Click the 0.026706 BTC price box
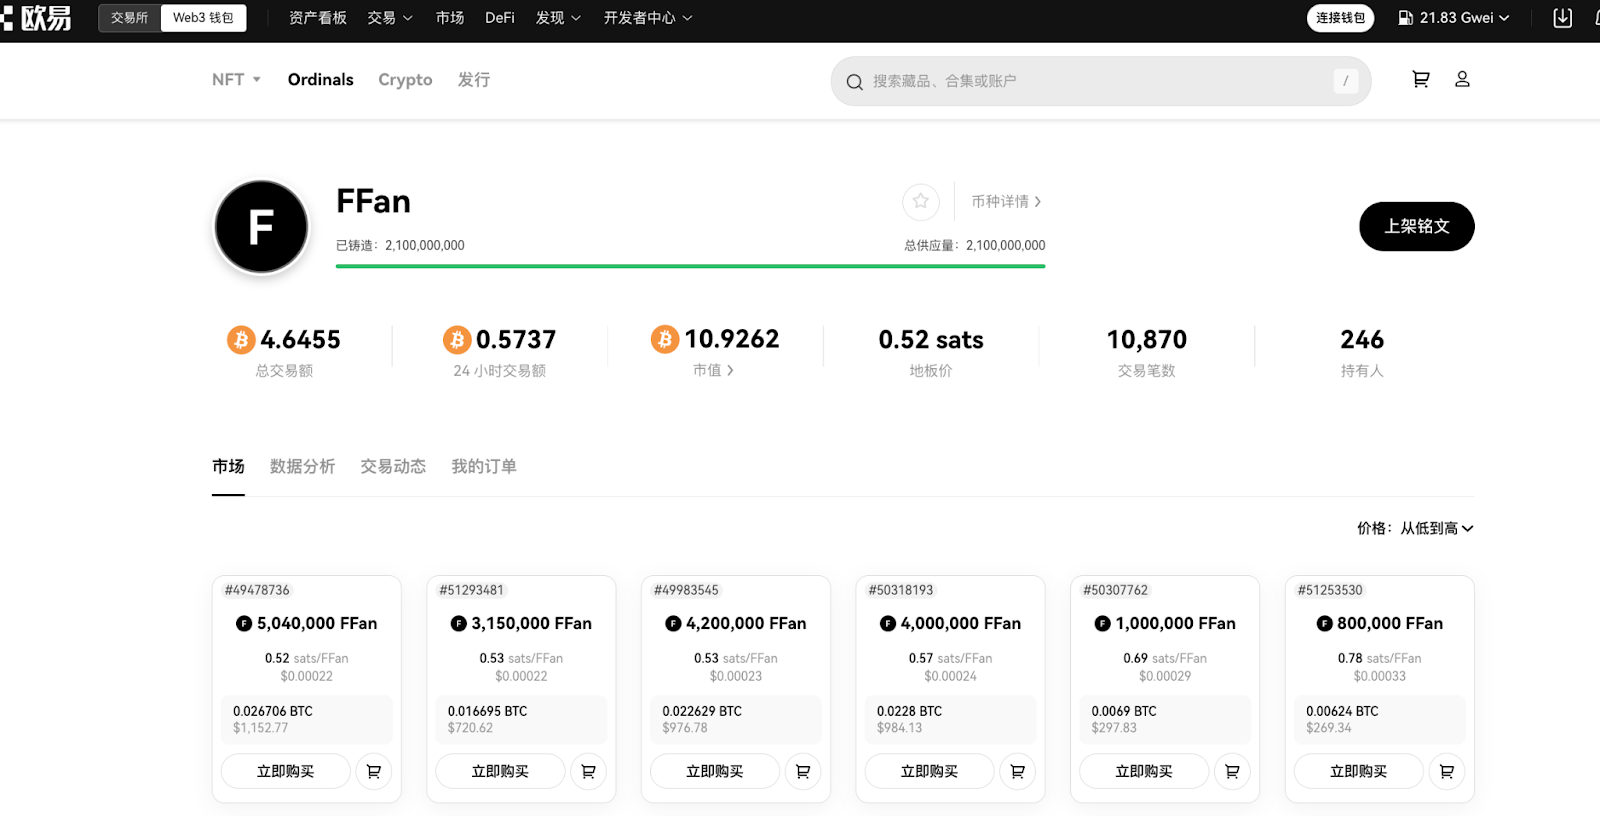 306,719
